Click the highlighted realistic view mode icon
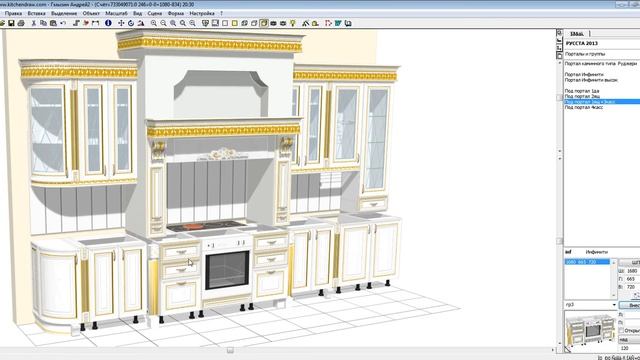Image resolution: width=640 pixels, height=360 pixels. coord(264,23)
